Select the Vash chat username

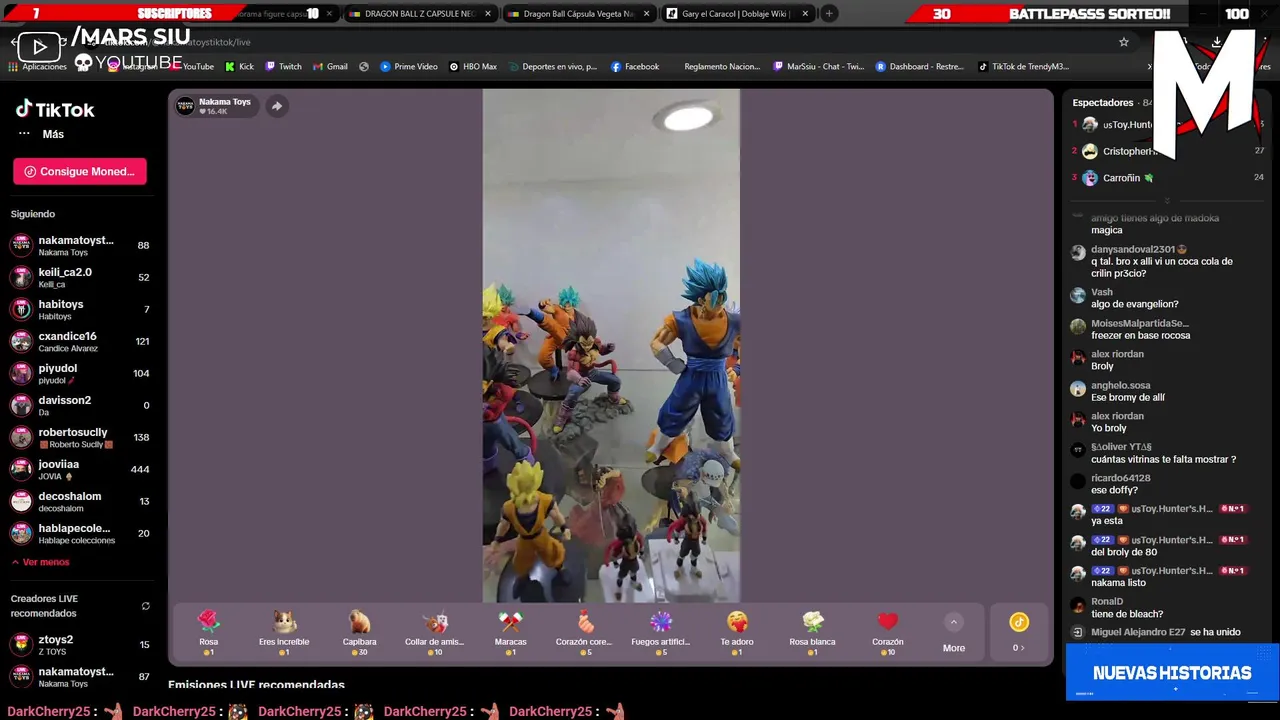[x=1101, y=292]
